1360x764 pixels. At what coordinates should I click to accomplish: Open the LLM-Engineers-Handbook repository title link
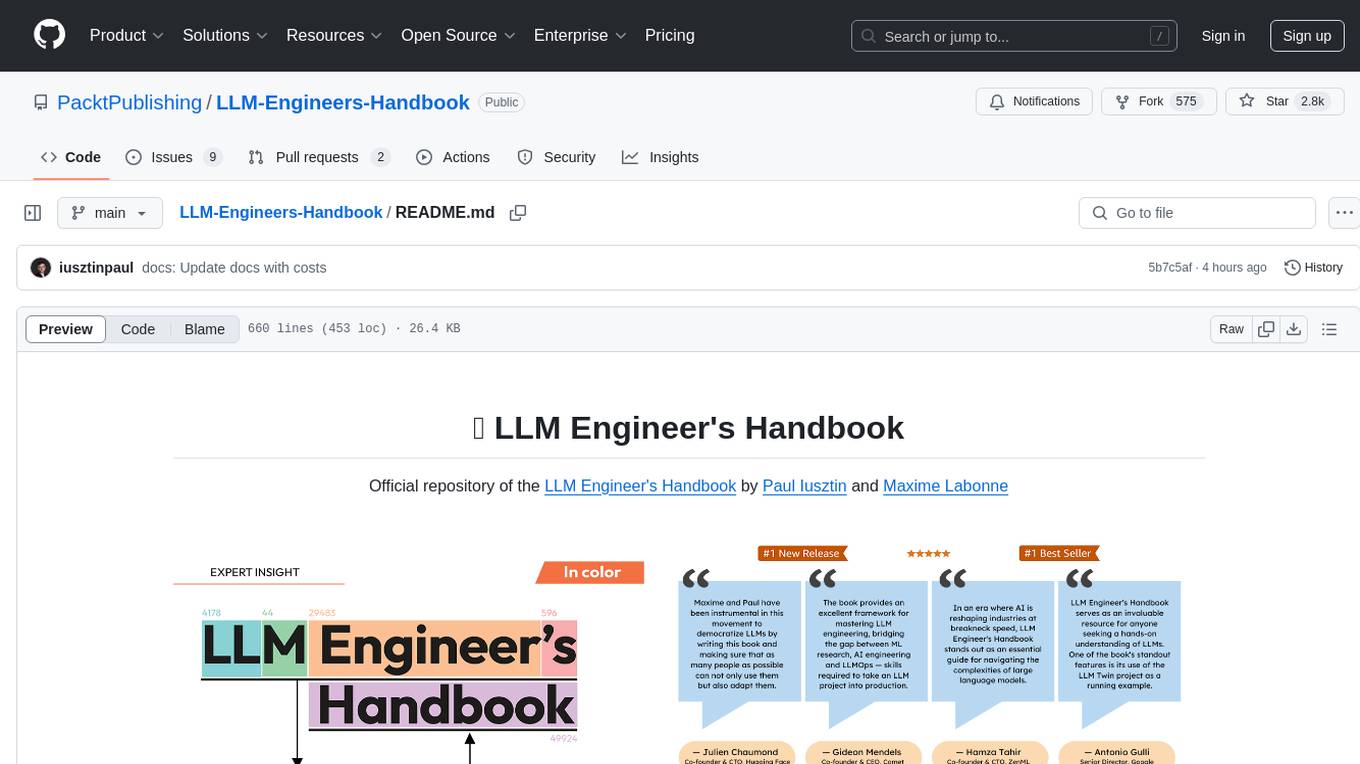point(343,102)
